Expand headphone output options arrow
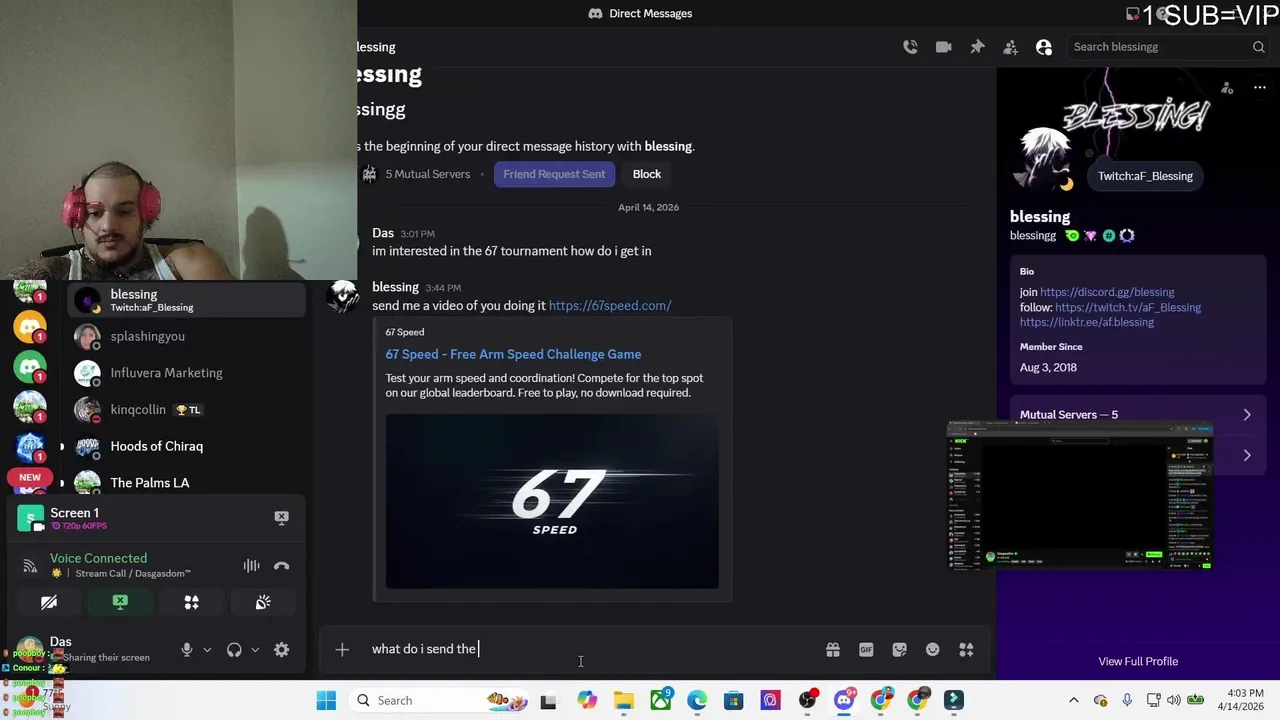This screenshot has width=1280, height=720. pos(255,650)
